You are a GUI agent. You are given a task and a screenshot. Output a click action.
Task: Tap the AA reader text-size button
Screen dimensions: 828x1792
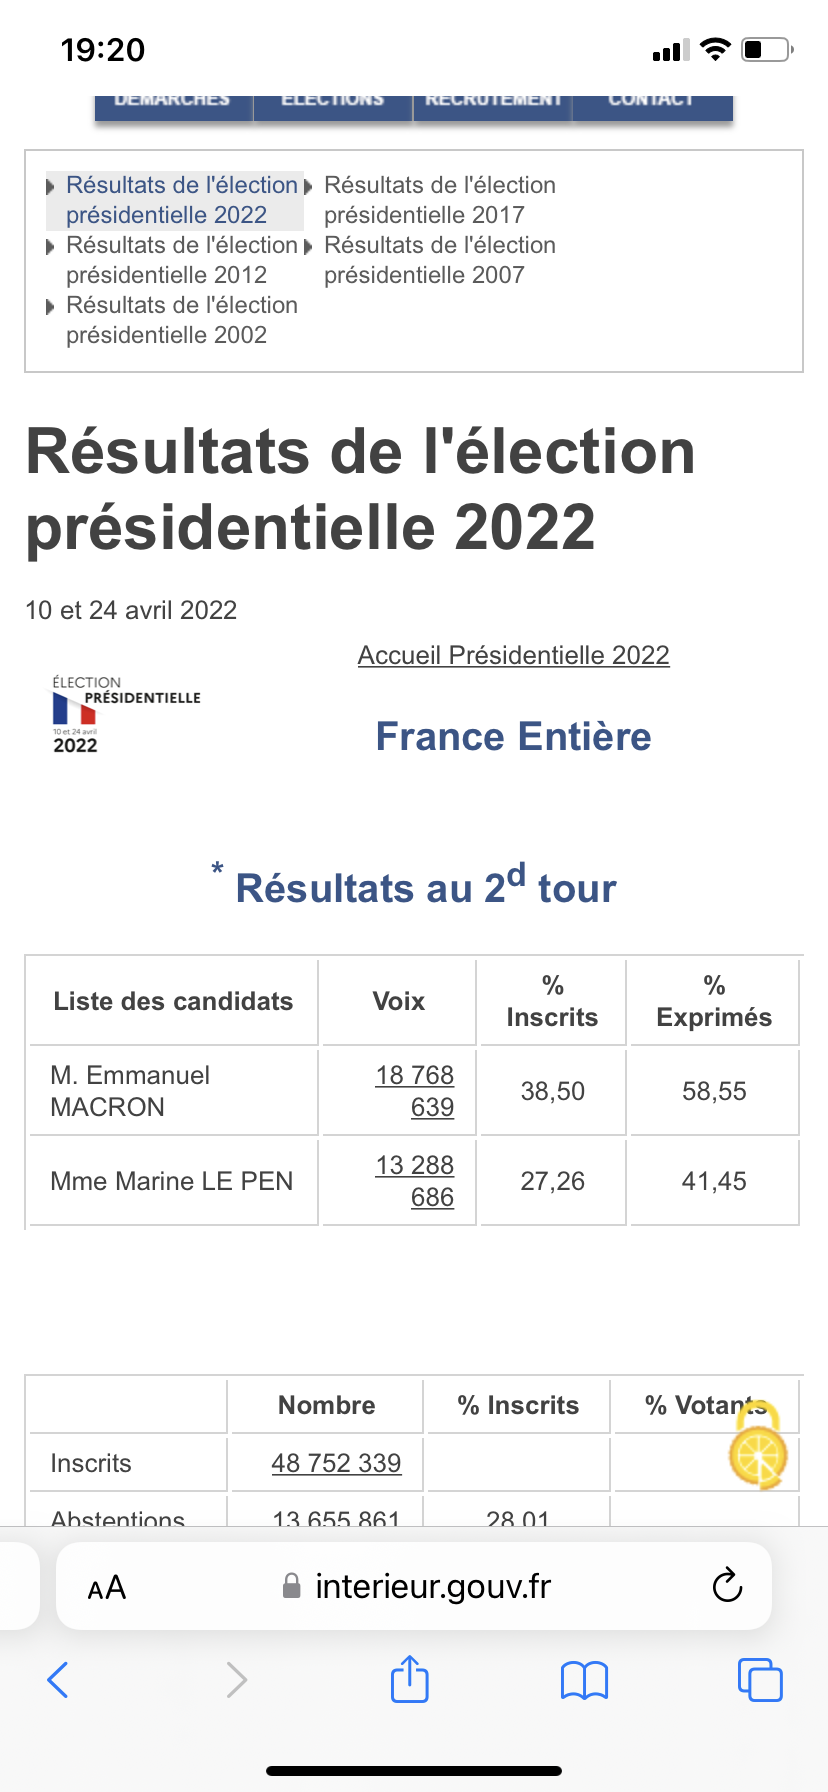pyautogui.click(x=107, y=1587)
